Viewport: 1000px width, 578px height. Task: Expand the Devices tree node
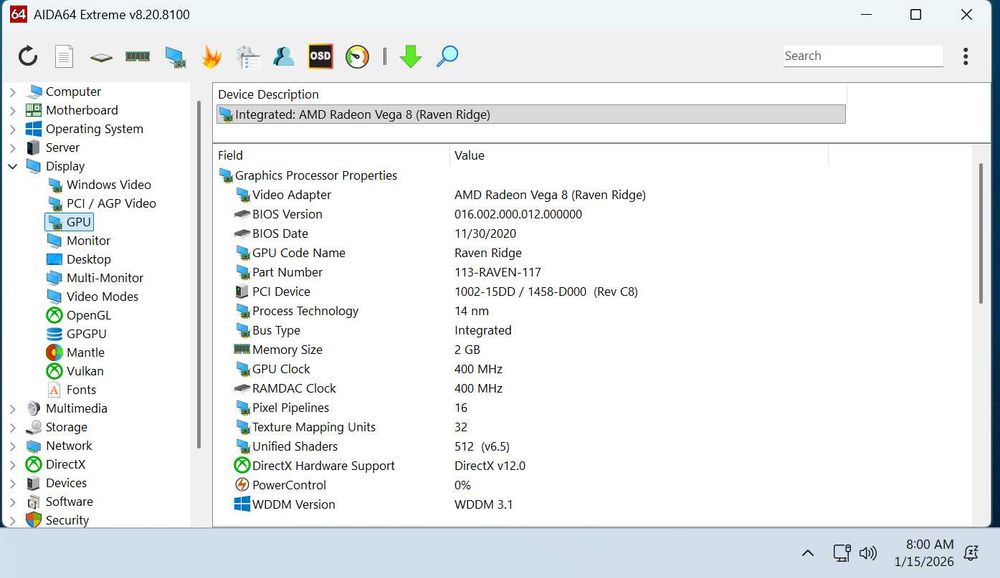[x=12, y=483]
